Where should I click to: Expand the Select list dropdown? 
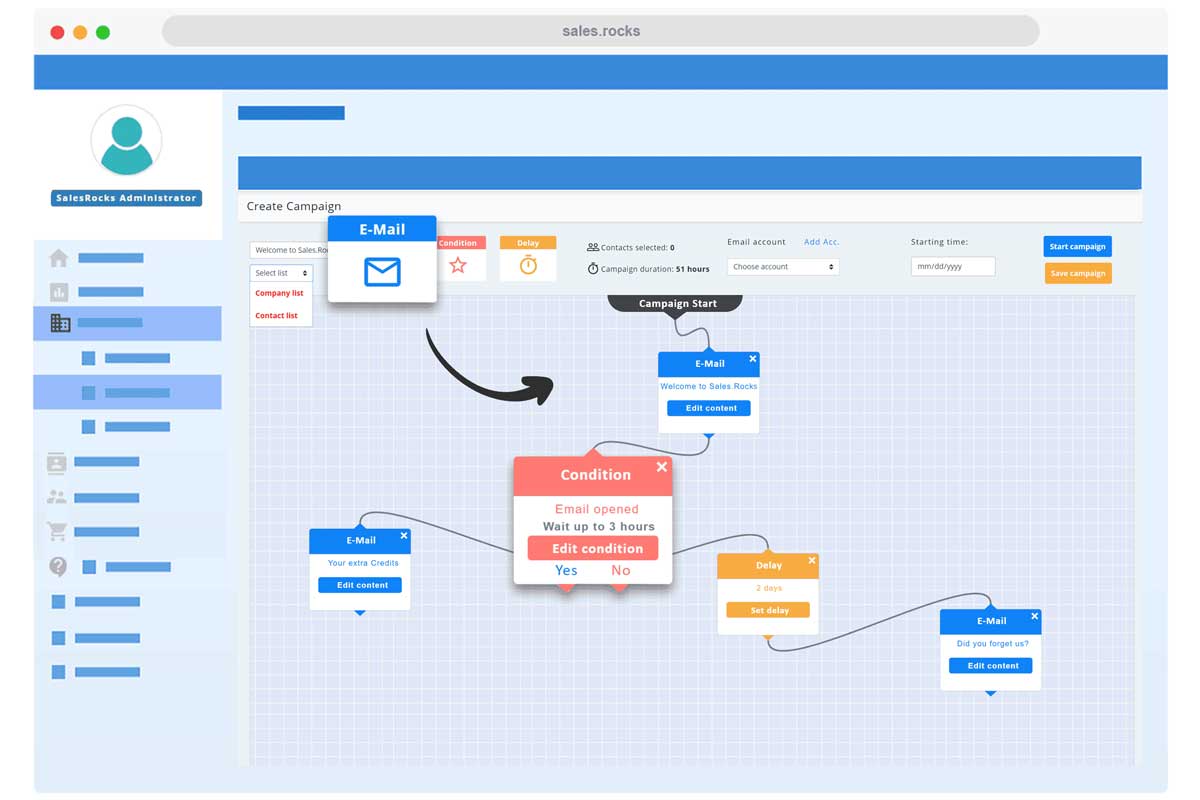280,273
